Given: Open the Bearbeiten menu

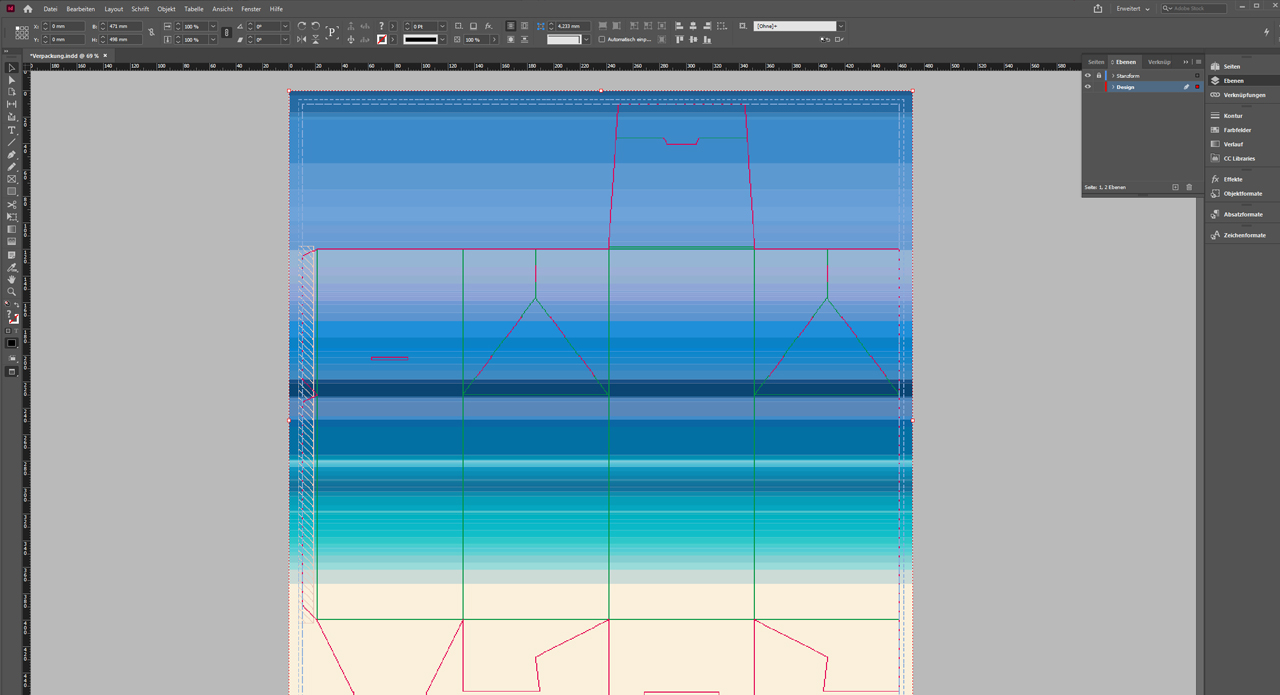Looking at the screenshot, I should [81, 9].
